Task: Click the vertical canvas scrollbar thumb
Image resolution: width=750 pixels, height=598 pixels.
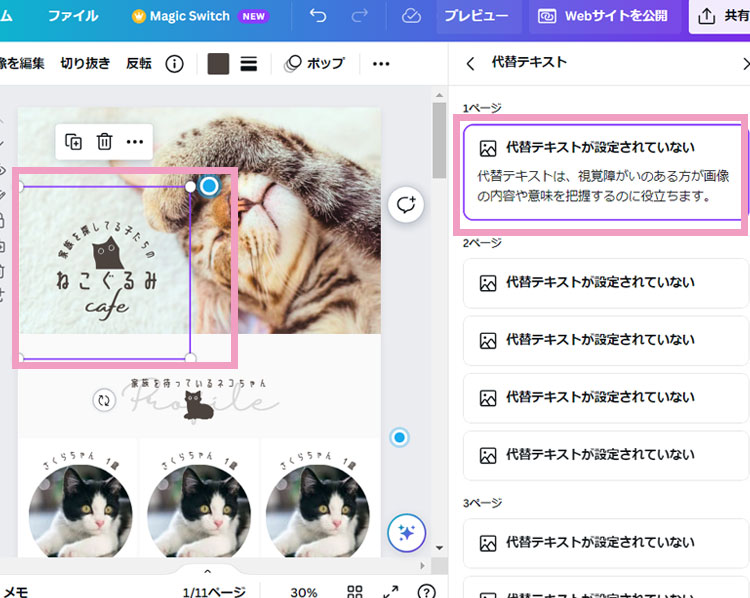Action: pyautogui.click(x=439, y=140)
